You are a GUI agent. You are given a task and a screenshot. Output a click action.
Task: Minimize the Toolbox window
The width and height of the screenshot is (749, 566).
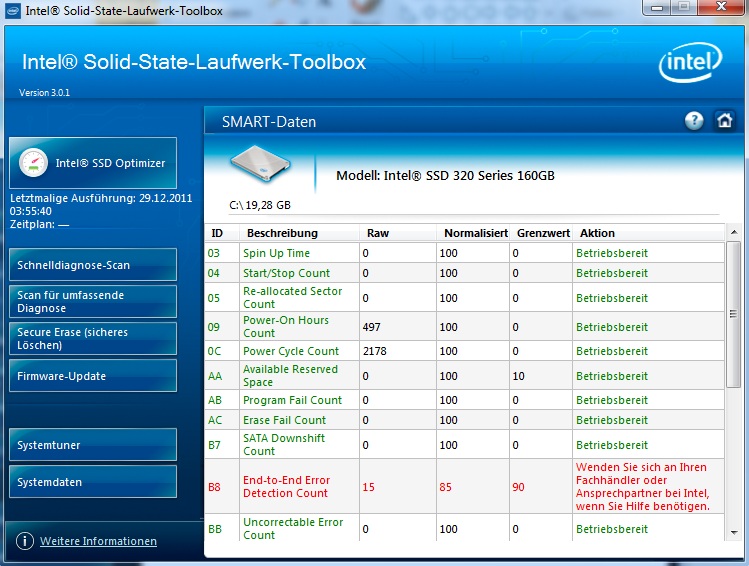point(657,7)
